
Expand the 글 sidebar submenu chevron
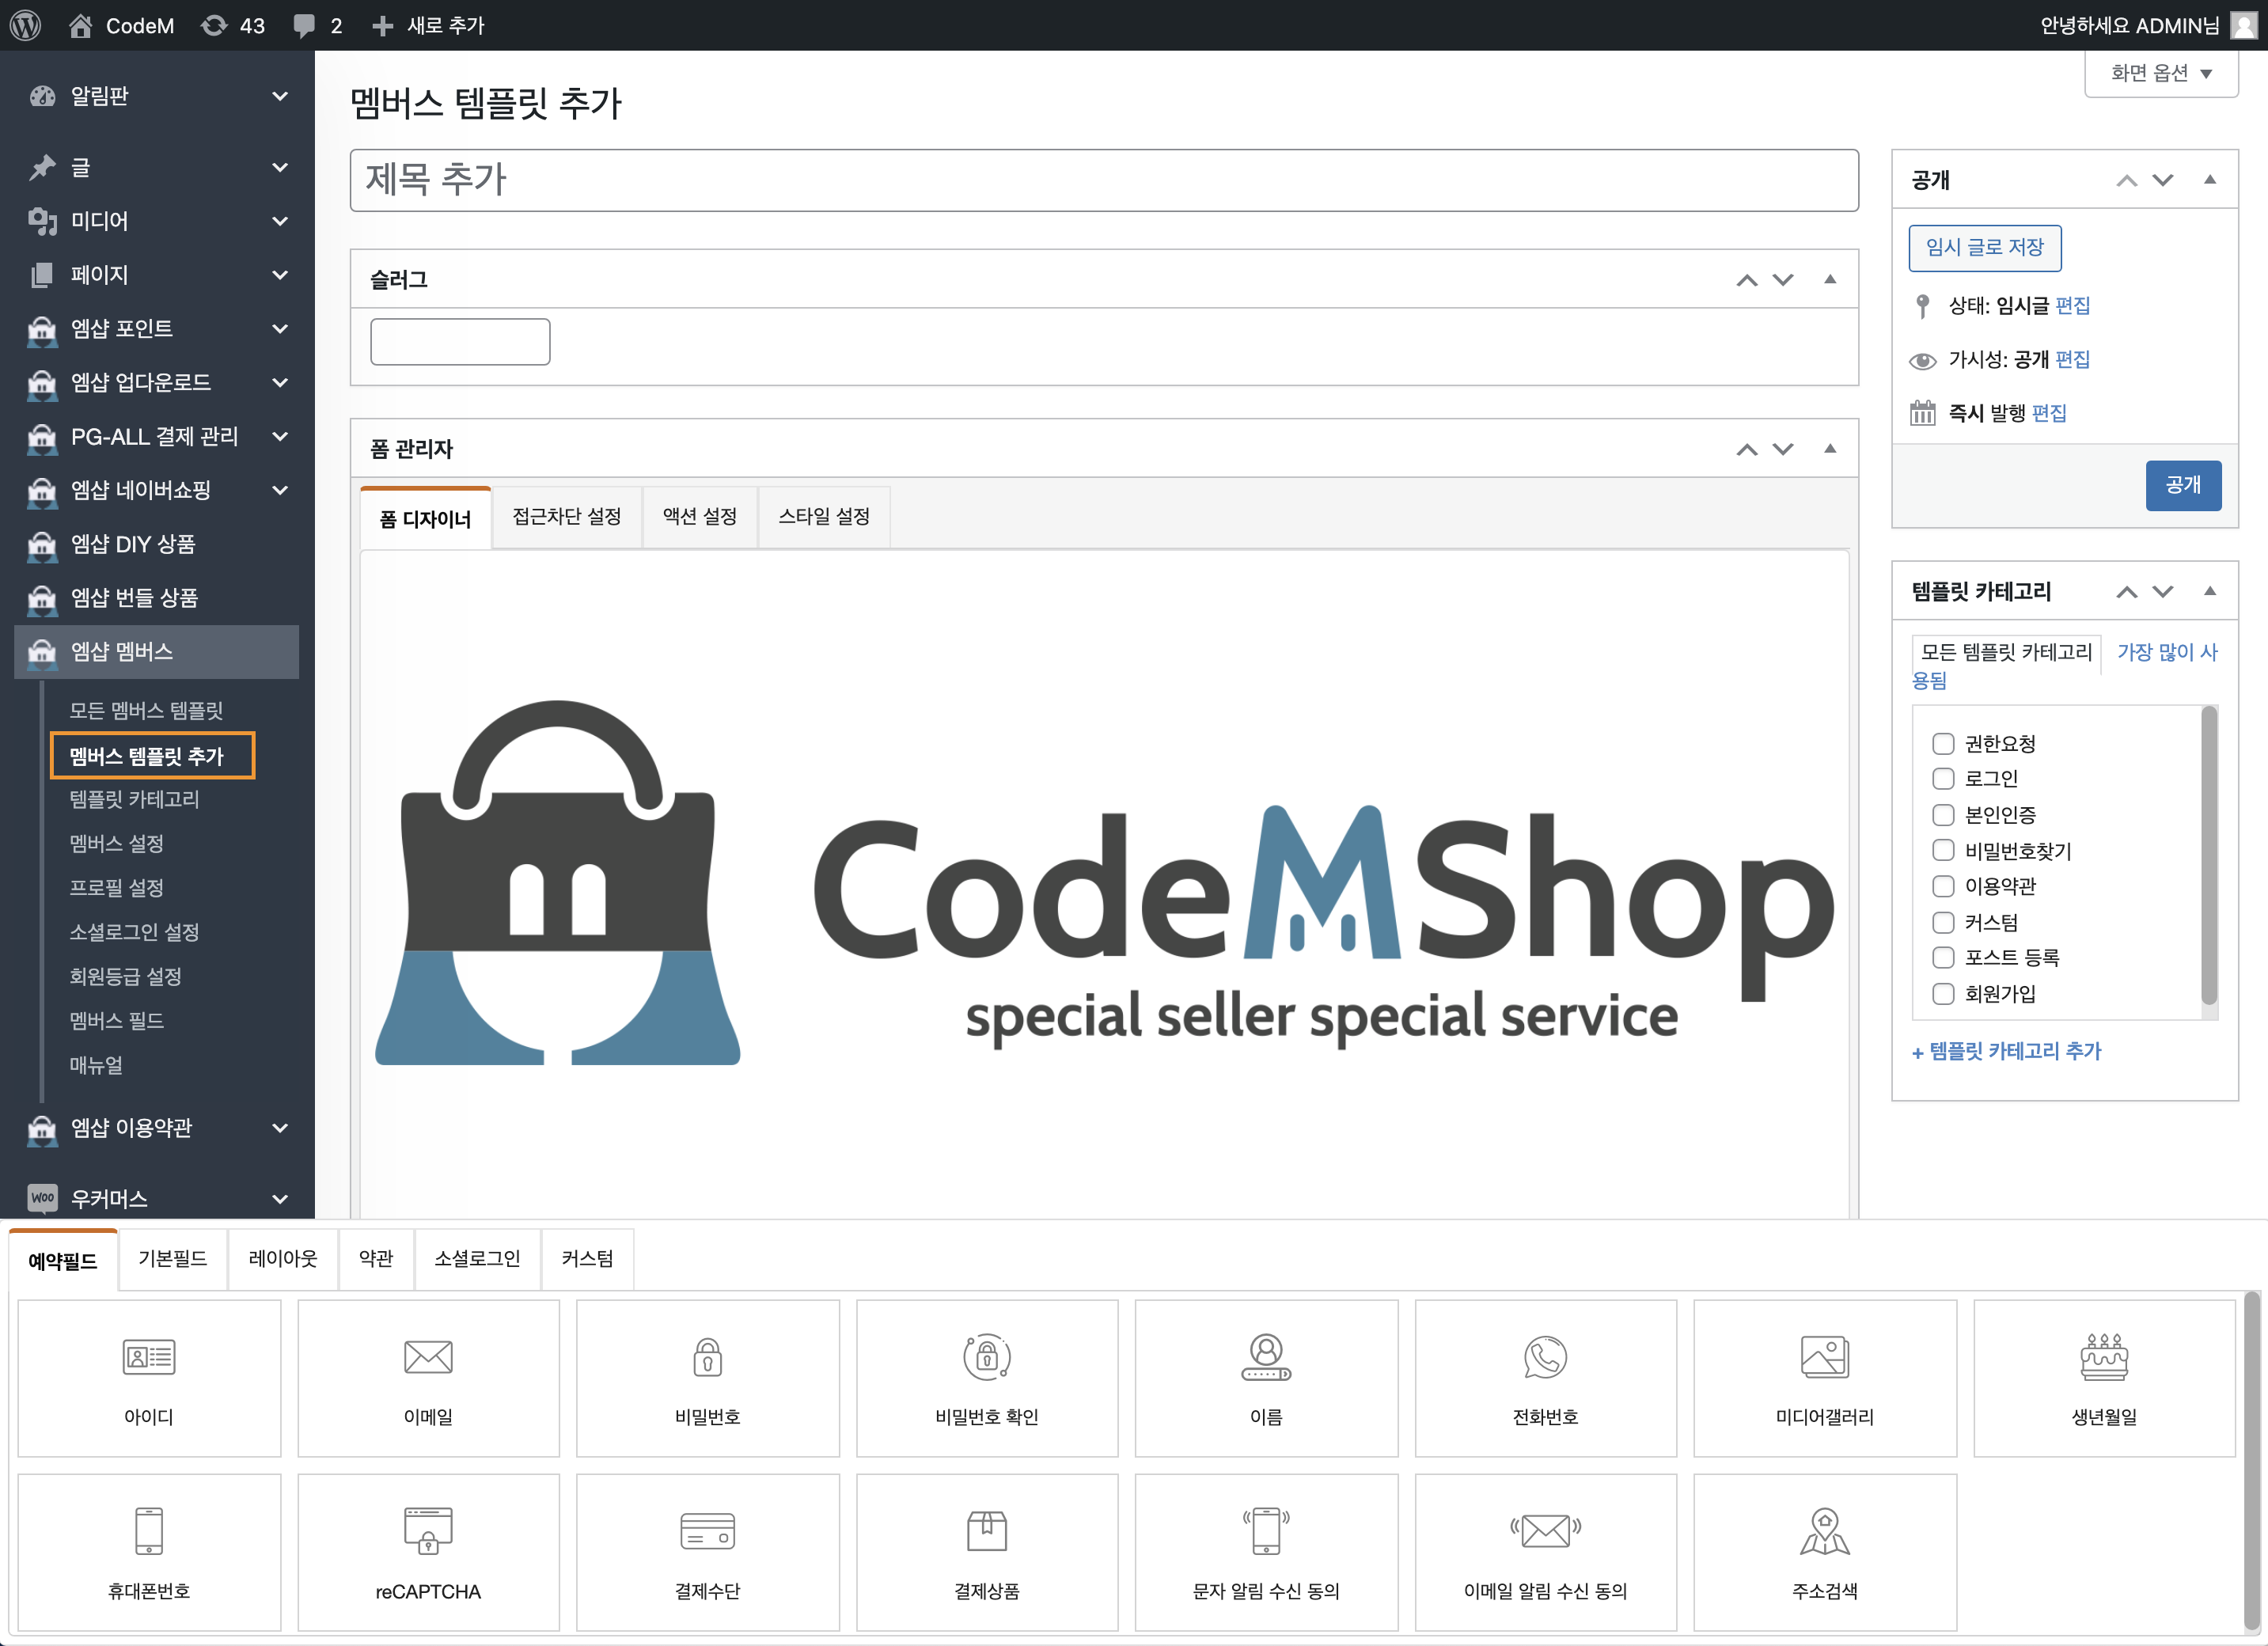280,167
